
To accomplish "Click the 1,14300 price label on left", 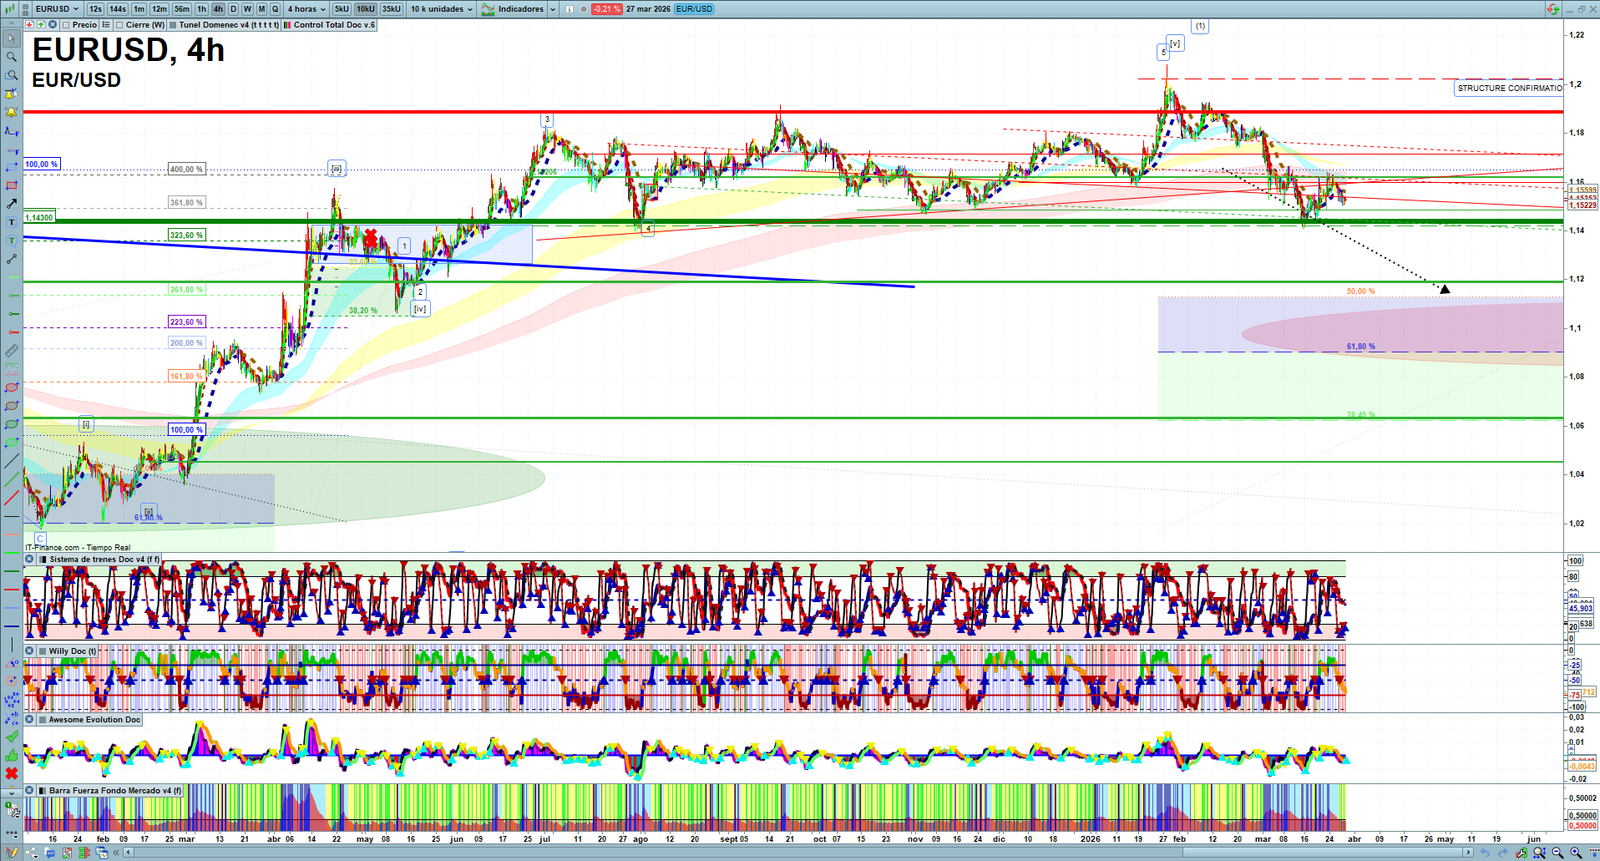I will (x=39, y=217).
